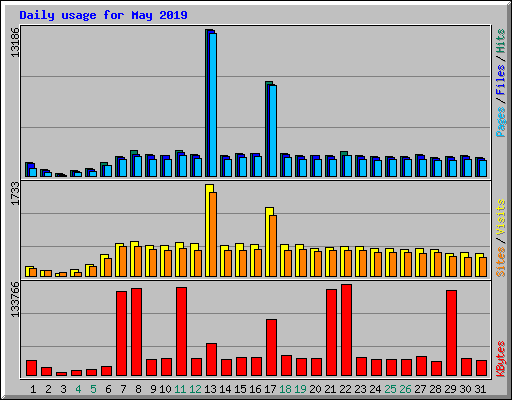Screen dimensions: 512x400
Task: Click day label 29 on the x-axis
Action: pyautogui.click(x=450, y=389)
